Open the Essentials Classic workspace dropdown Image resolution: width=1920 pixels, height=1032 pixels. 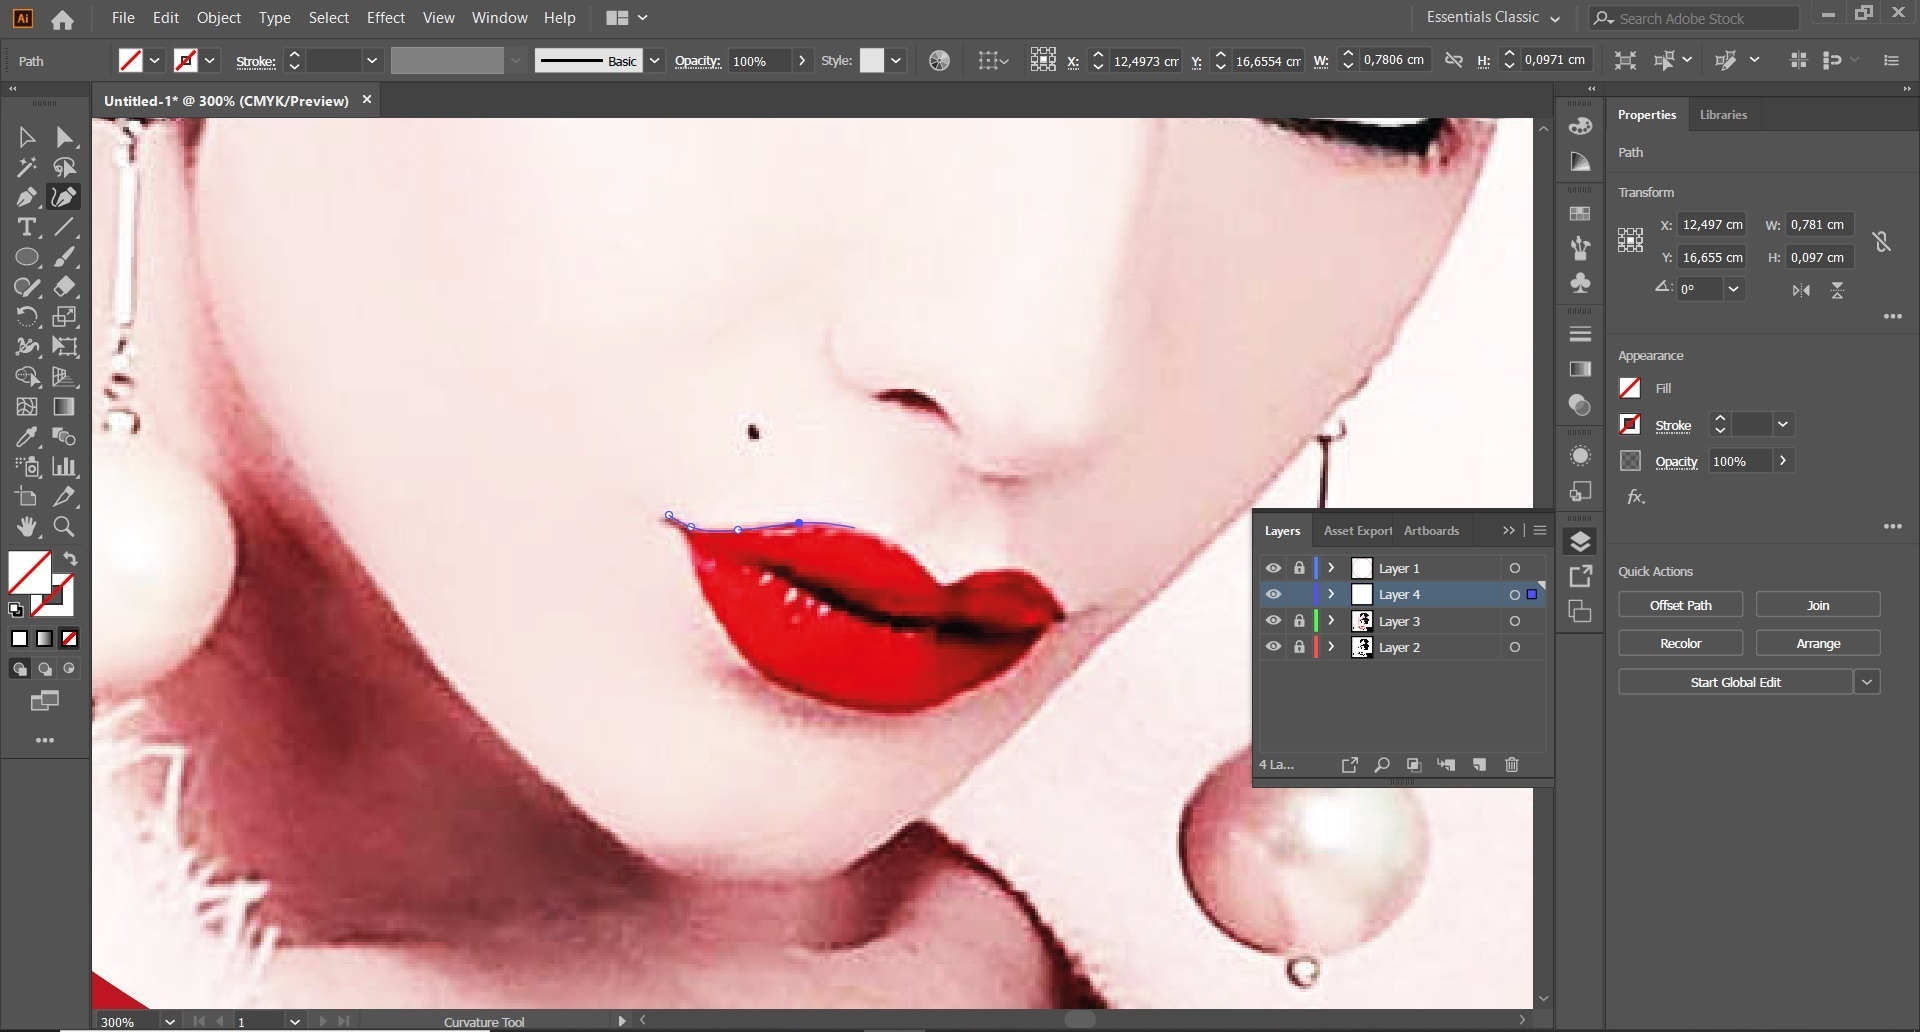tap(1493, 18)
